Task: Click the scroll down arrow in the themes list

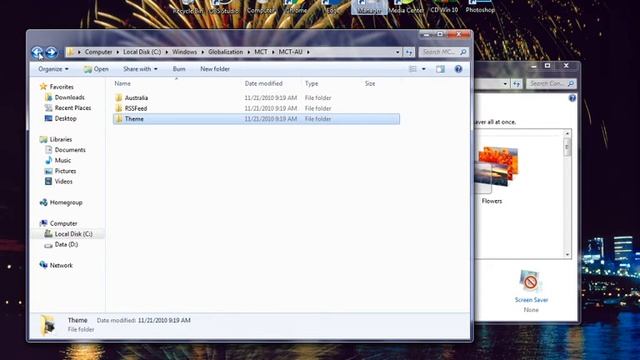Action: (567, 255)
